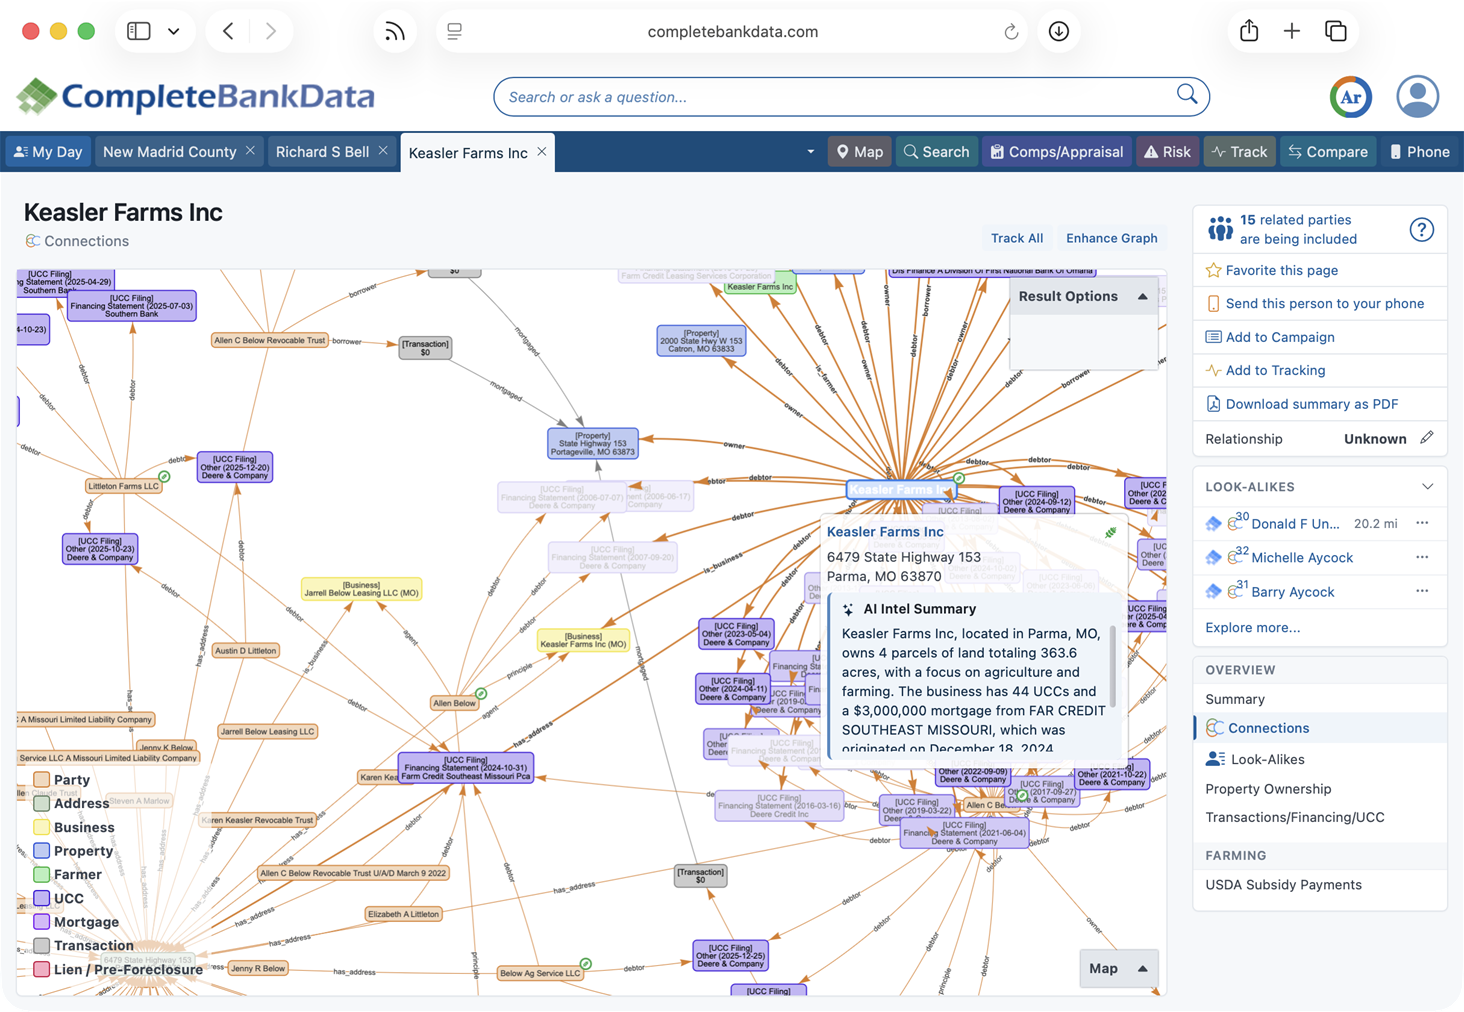Click the Explore more... link
Viewport: 1464px width, 1012px height.
point(1253,628)
